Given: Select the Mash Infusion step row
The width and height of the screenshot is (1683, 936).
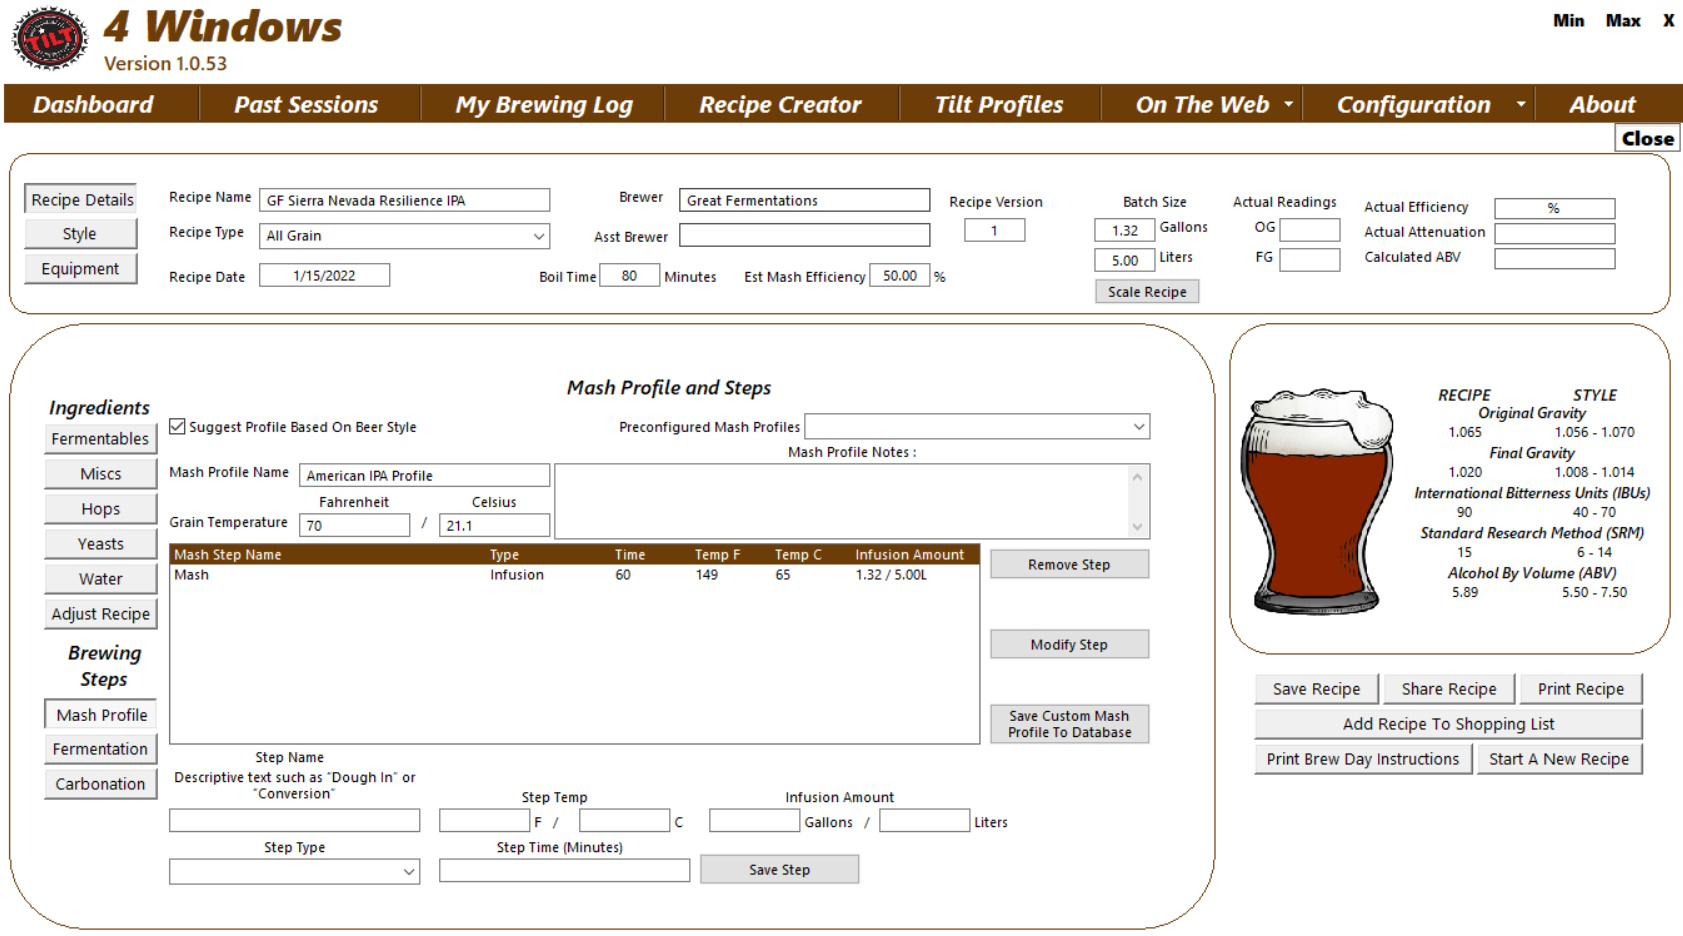Looking at the screenshot, I should (574, 575).
